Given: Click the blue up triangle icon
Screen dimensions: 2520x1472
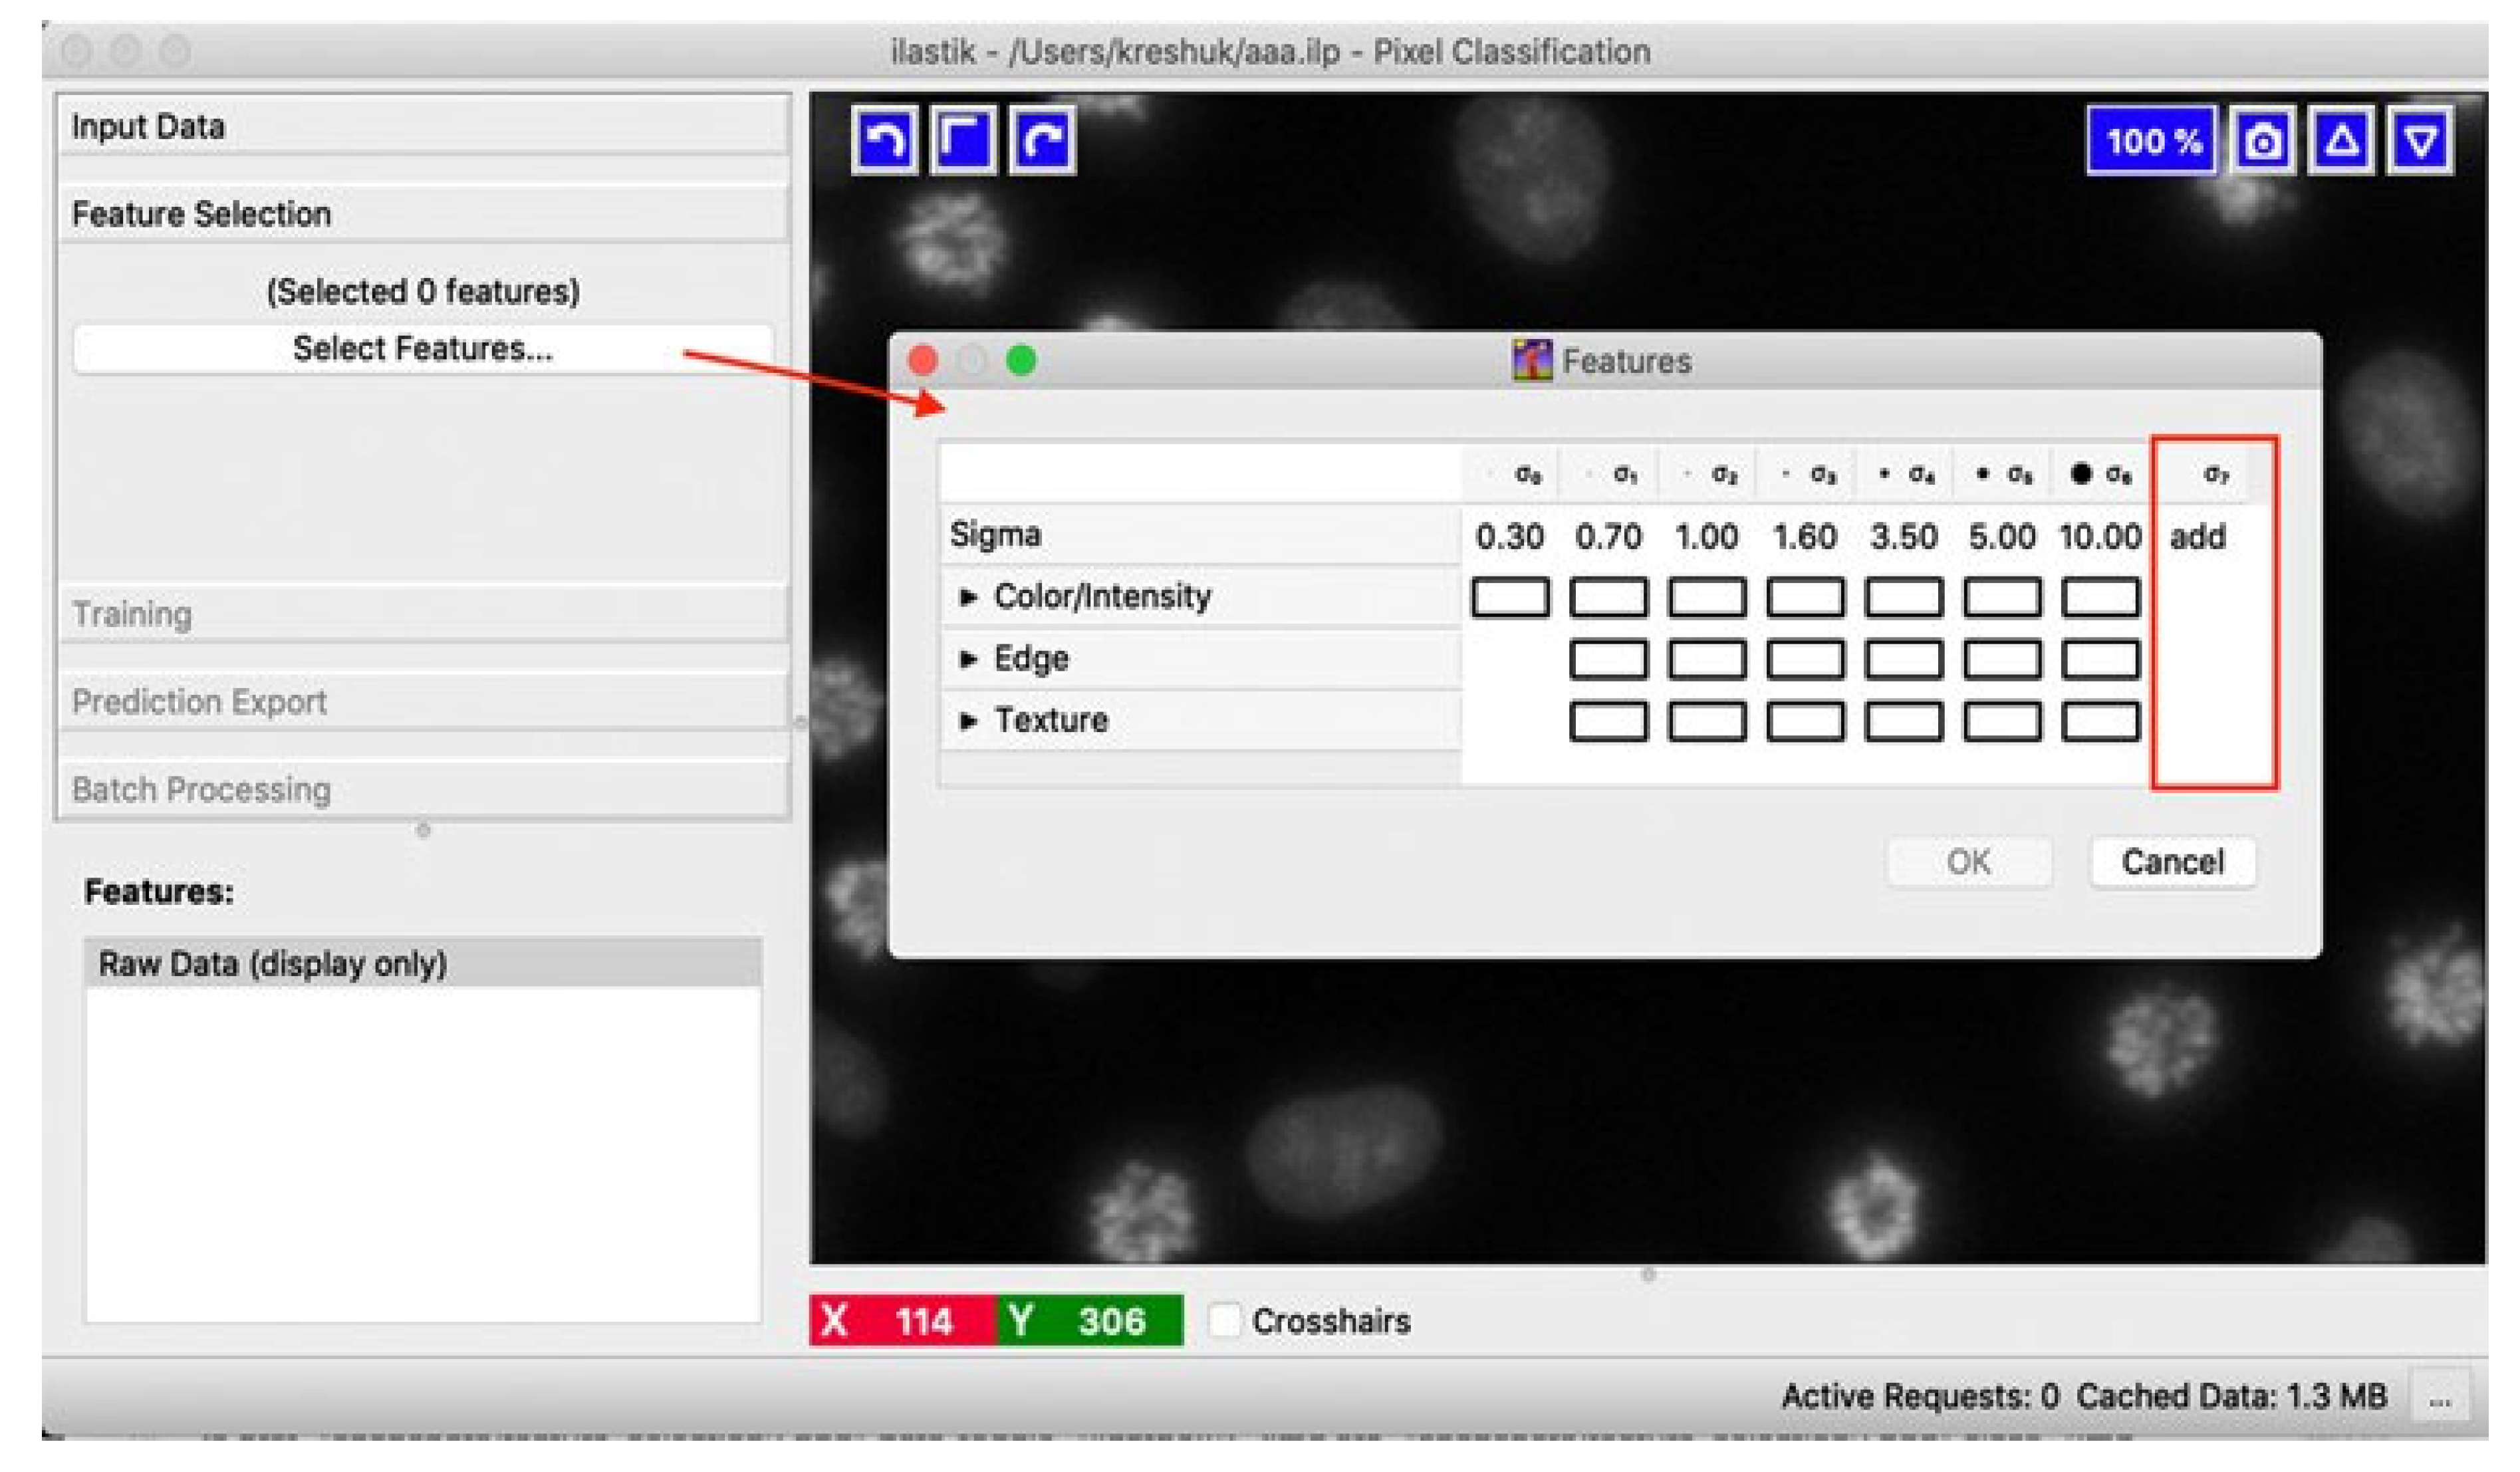Looking at the screenshot, I should coord(2342,141).
